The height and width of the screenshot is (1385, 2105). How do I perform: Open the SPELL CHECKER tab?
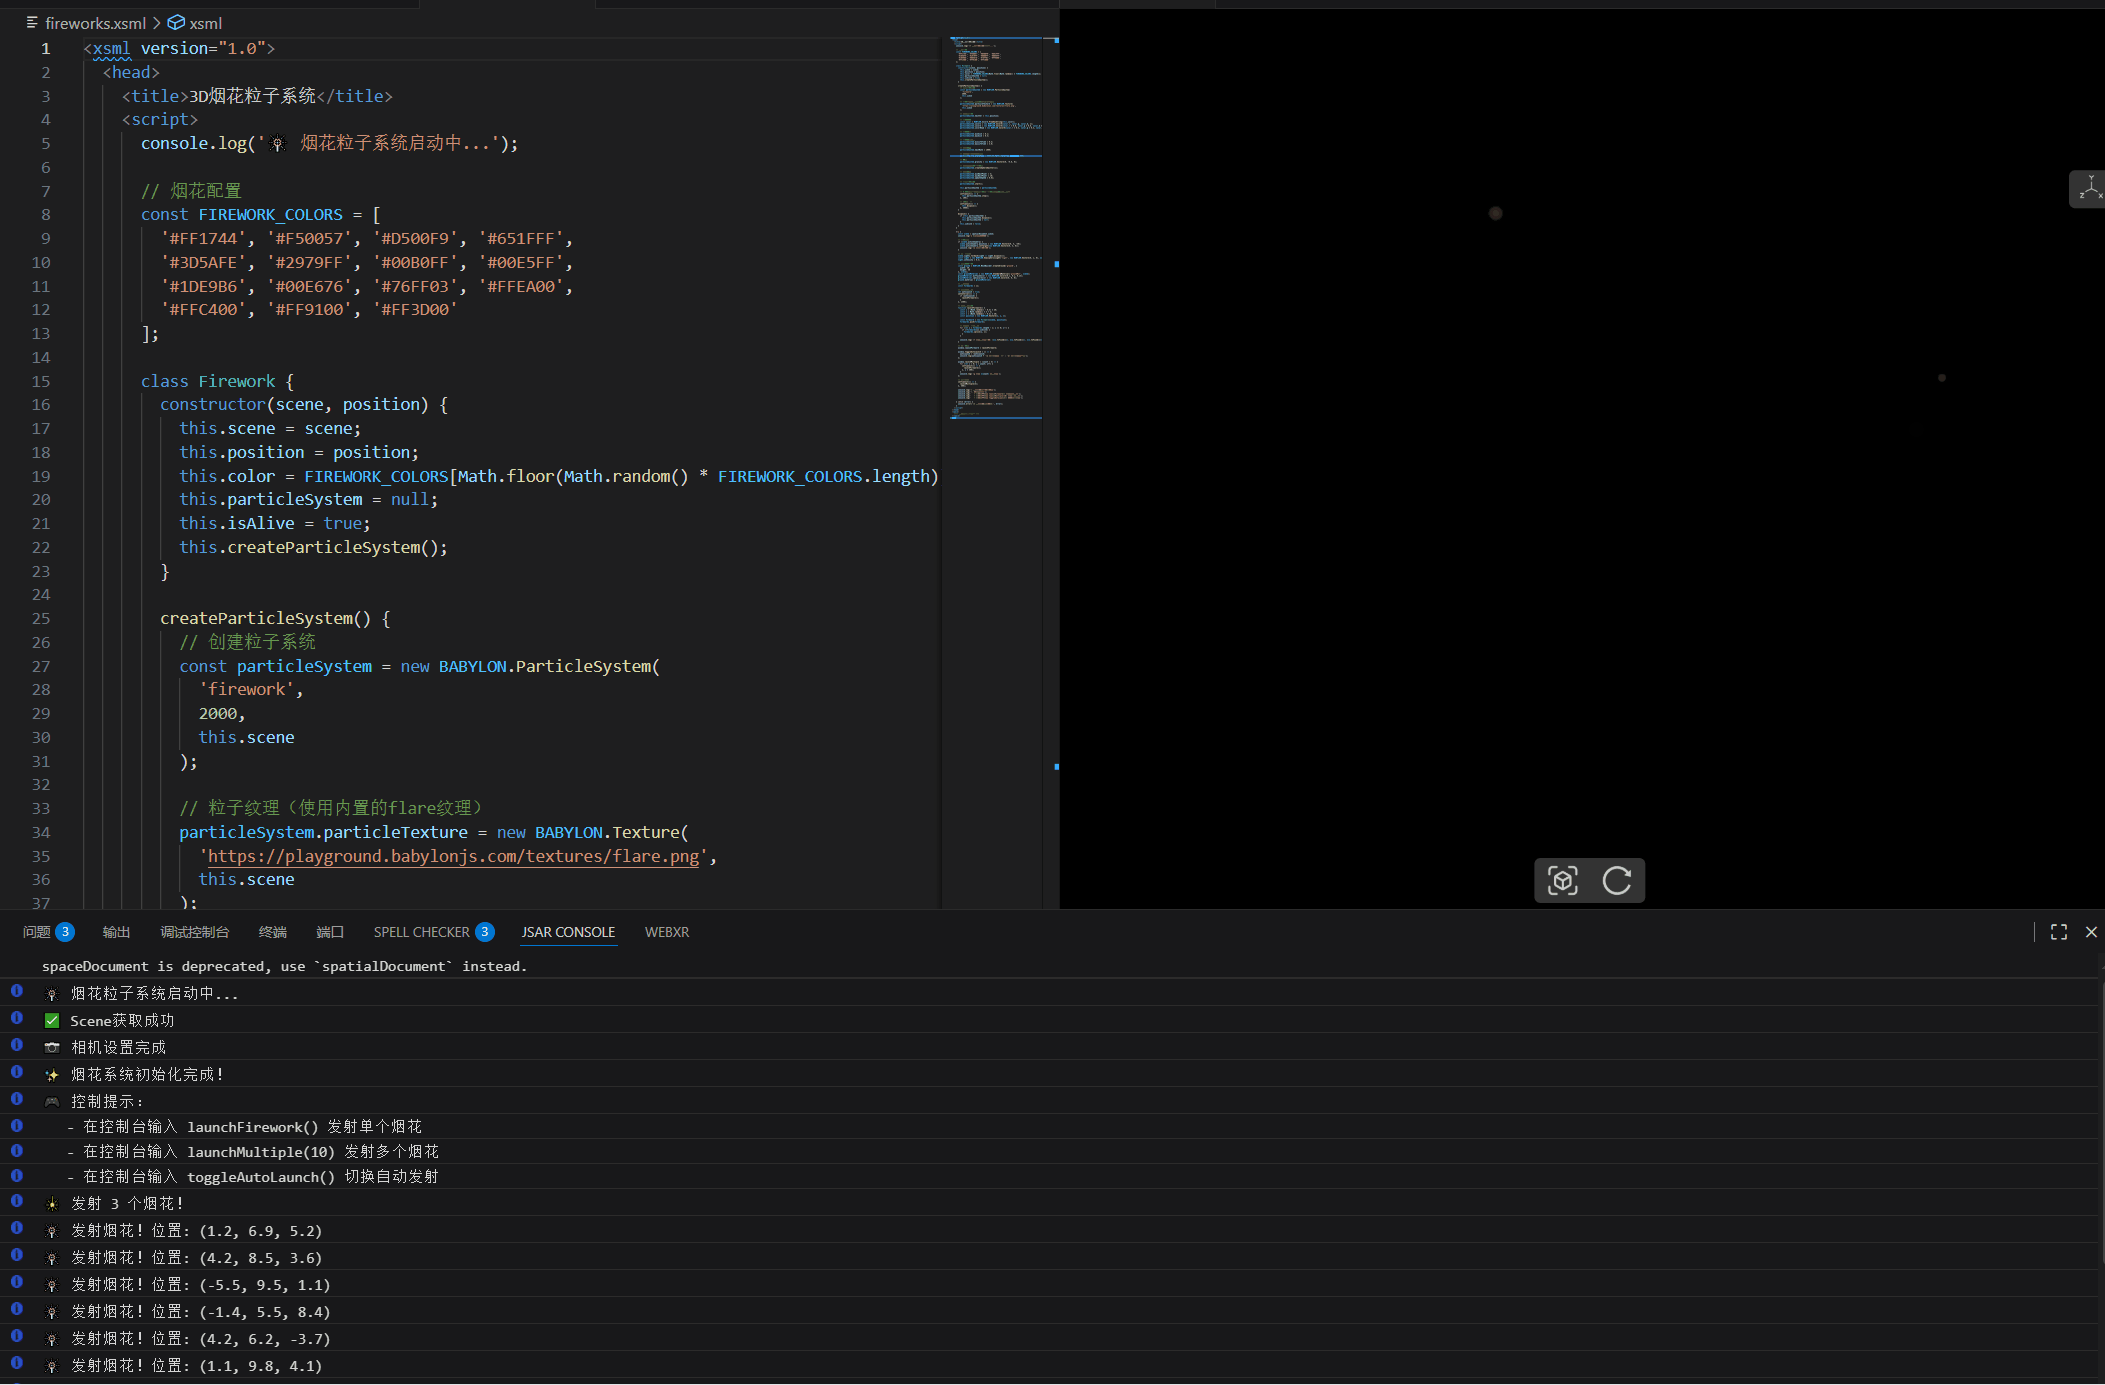coord(421,932)
